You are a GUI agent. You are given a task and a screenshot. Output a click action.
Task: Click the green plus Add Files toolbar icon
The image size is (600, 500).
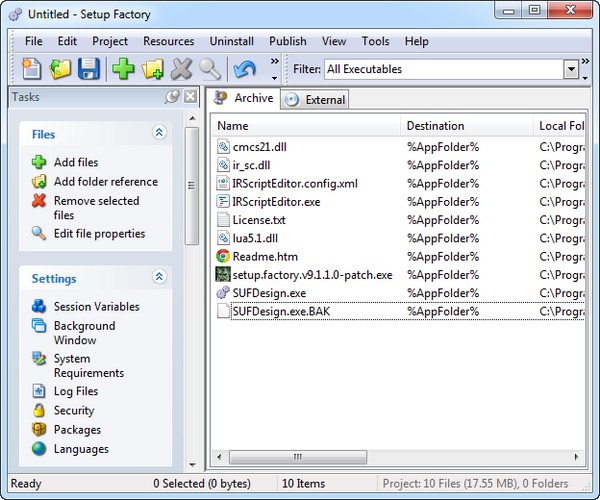[x=123, y=69]
